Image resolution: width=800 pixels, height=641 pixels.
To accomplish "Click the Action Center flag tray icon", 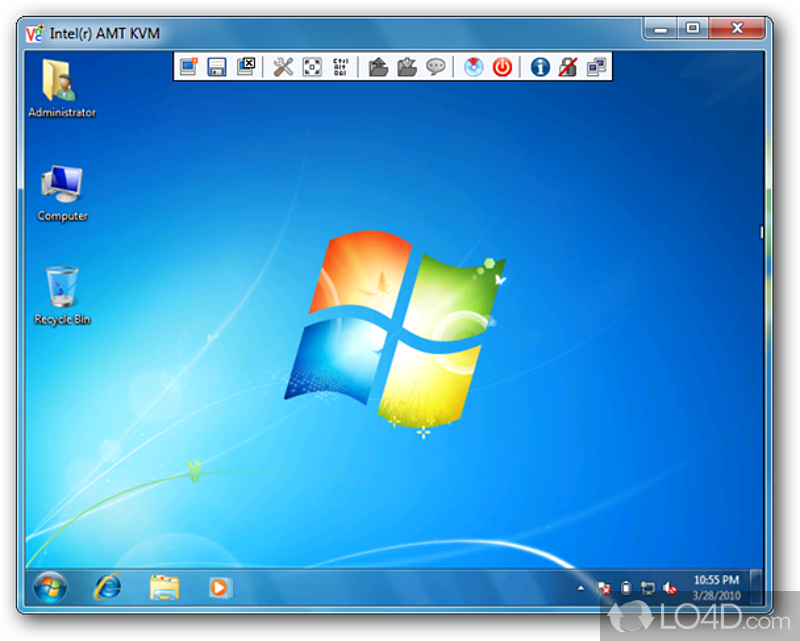I will click(x=604, y=588).
